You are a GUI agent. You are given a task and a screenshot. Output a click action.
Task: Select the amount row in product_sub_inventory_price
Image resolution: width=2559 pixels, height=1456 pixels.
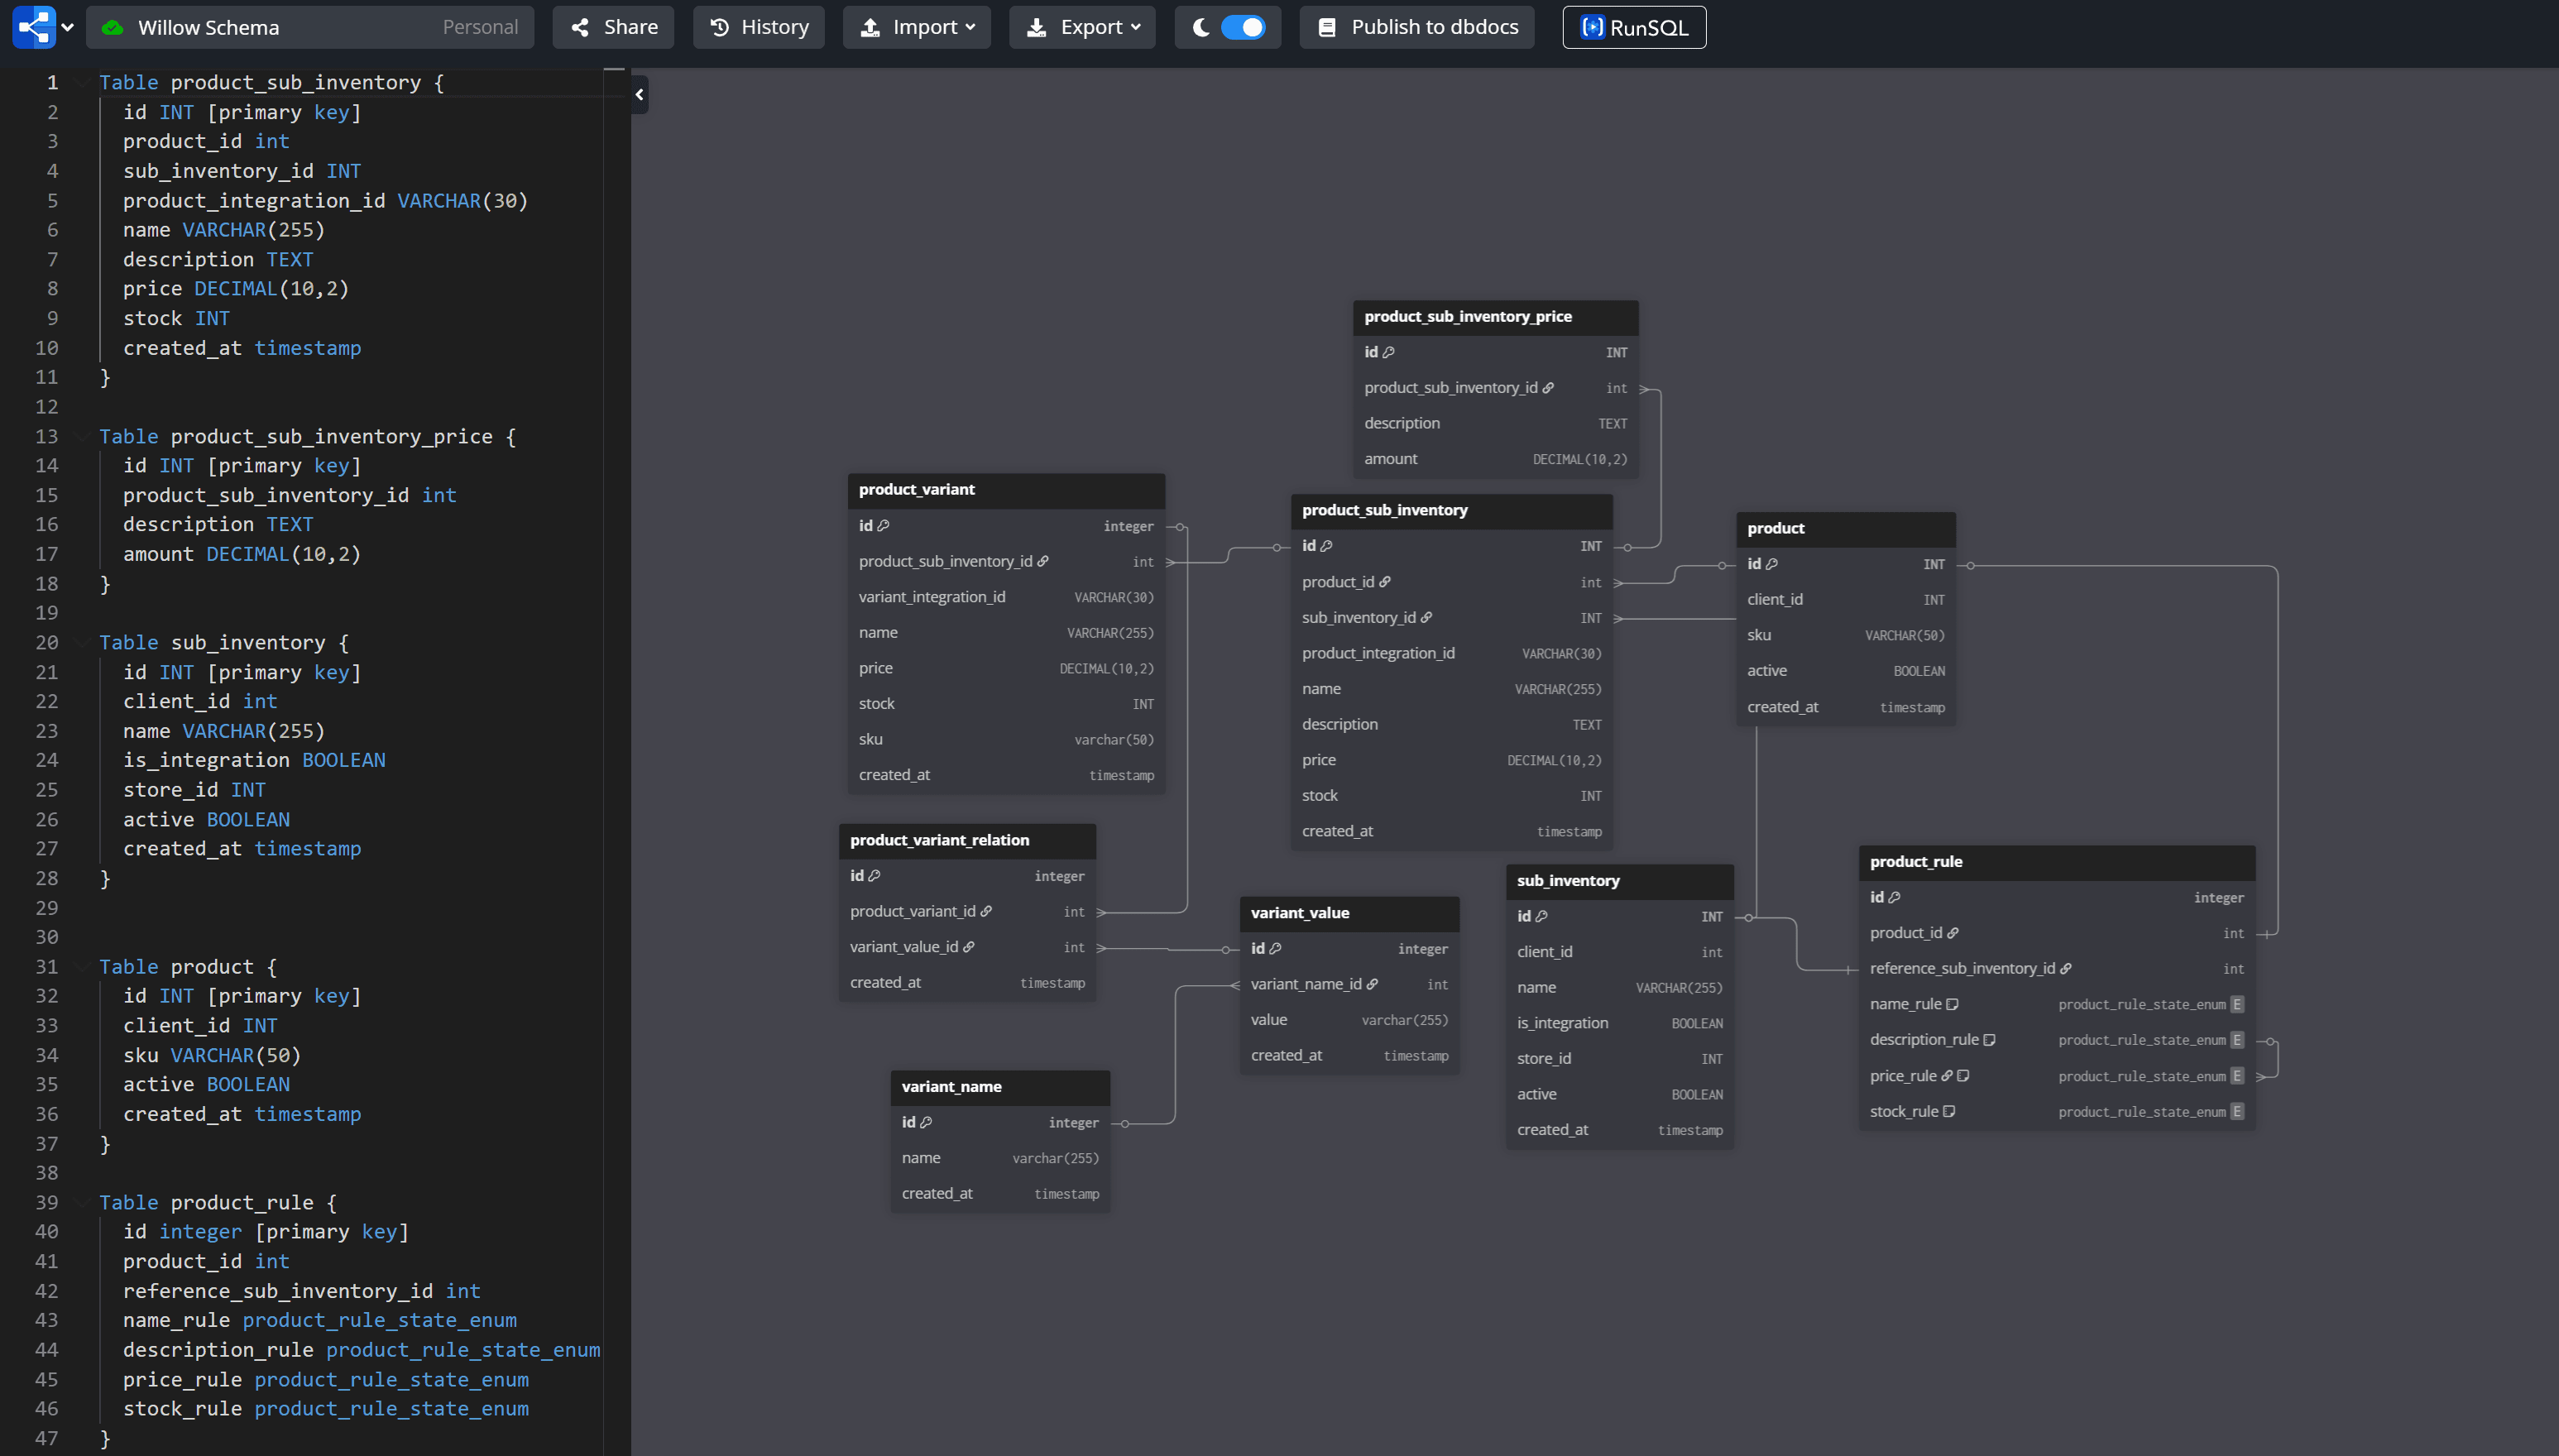pyautogui.click(x=1495, y=459)
